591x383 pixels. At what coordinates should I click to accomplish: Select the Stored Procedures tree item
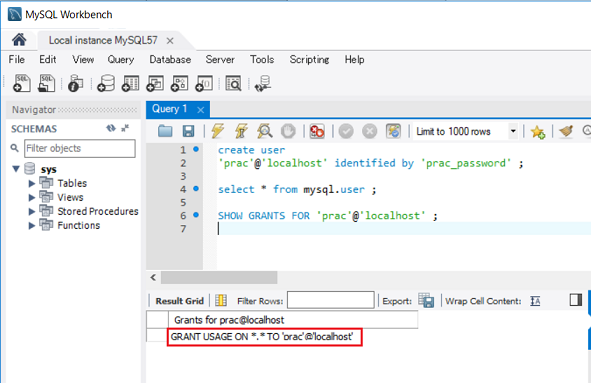pos(98,211)
